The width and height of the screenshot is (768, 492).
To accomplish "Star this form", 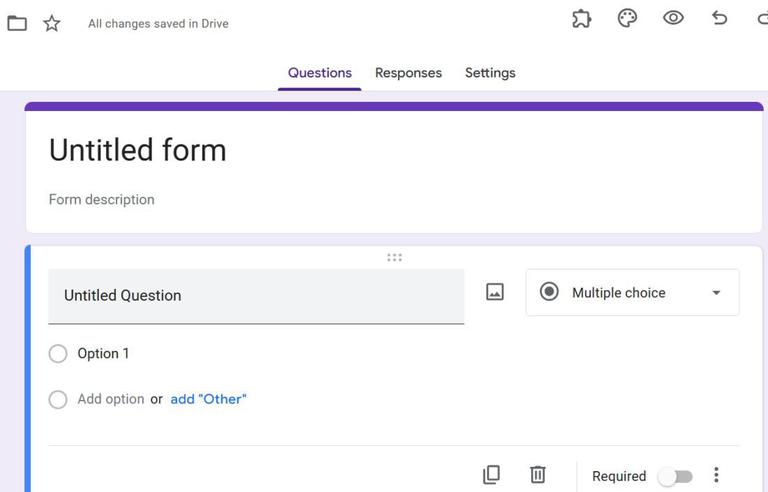I will (x=52, y=22).
